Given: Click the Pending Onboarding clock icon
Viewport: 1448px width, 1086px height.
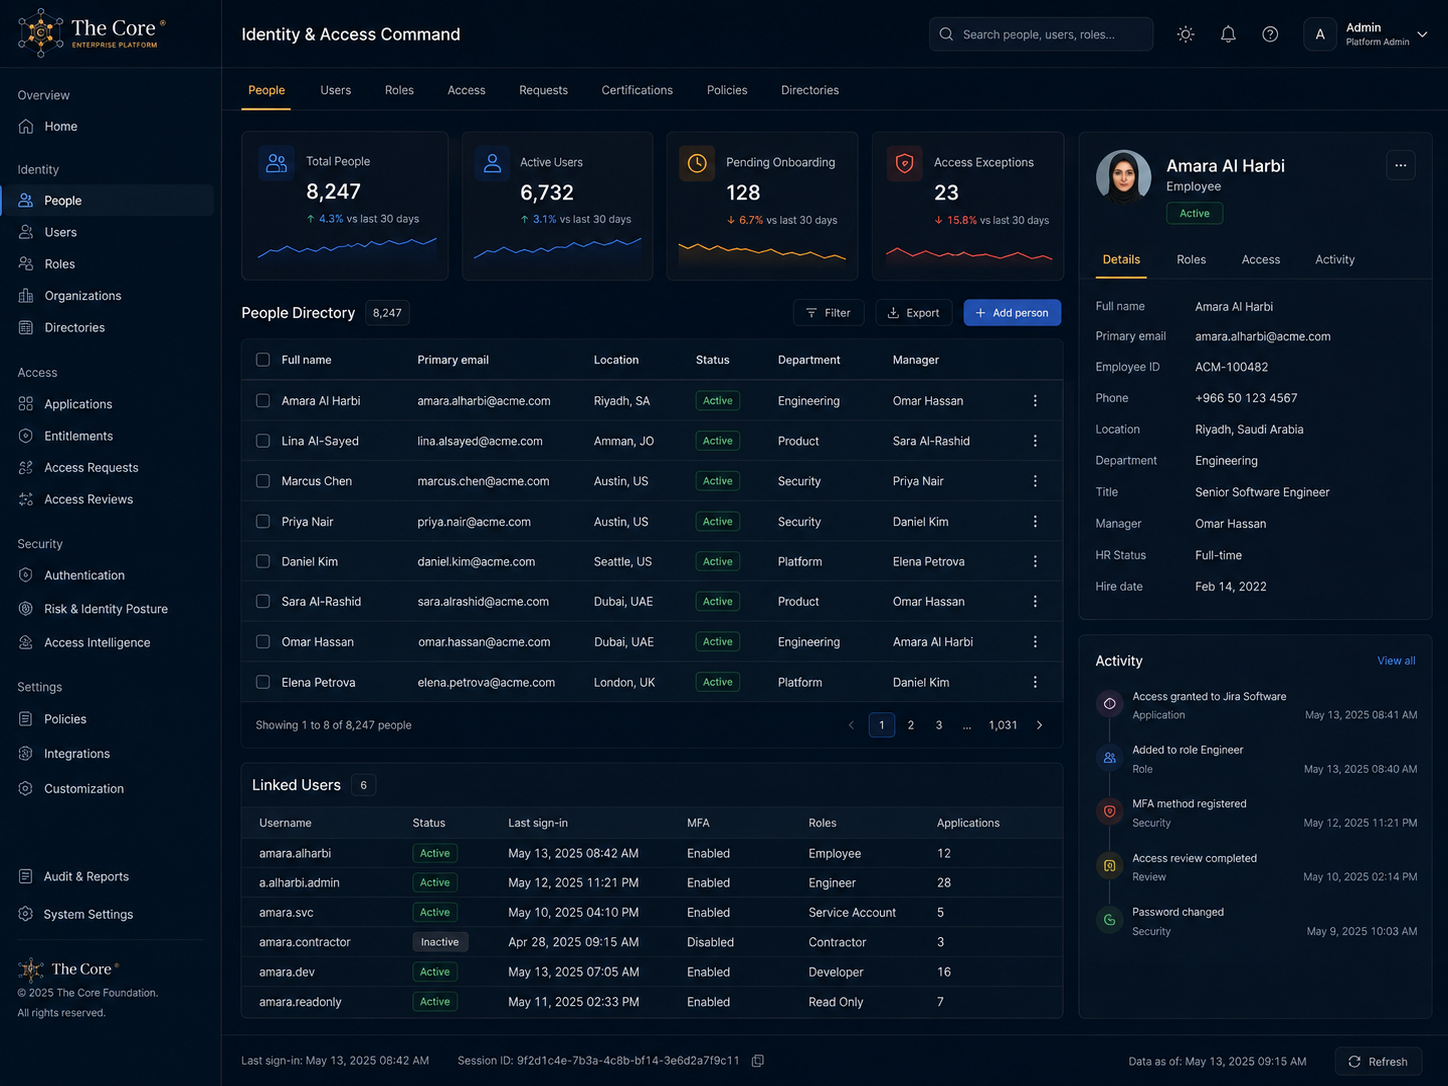Looking at the screenshot, I should click(697, 163).
